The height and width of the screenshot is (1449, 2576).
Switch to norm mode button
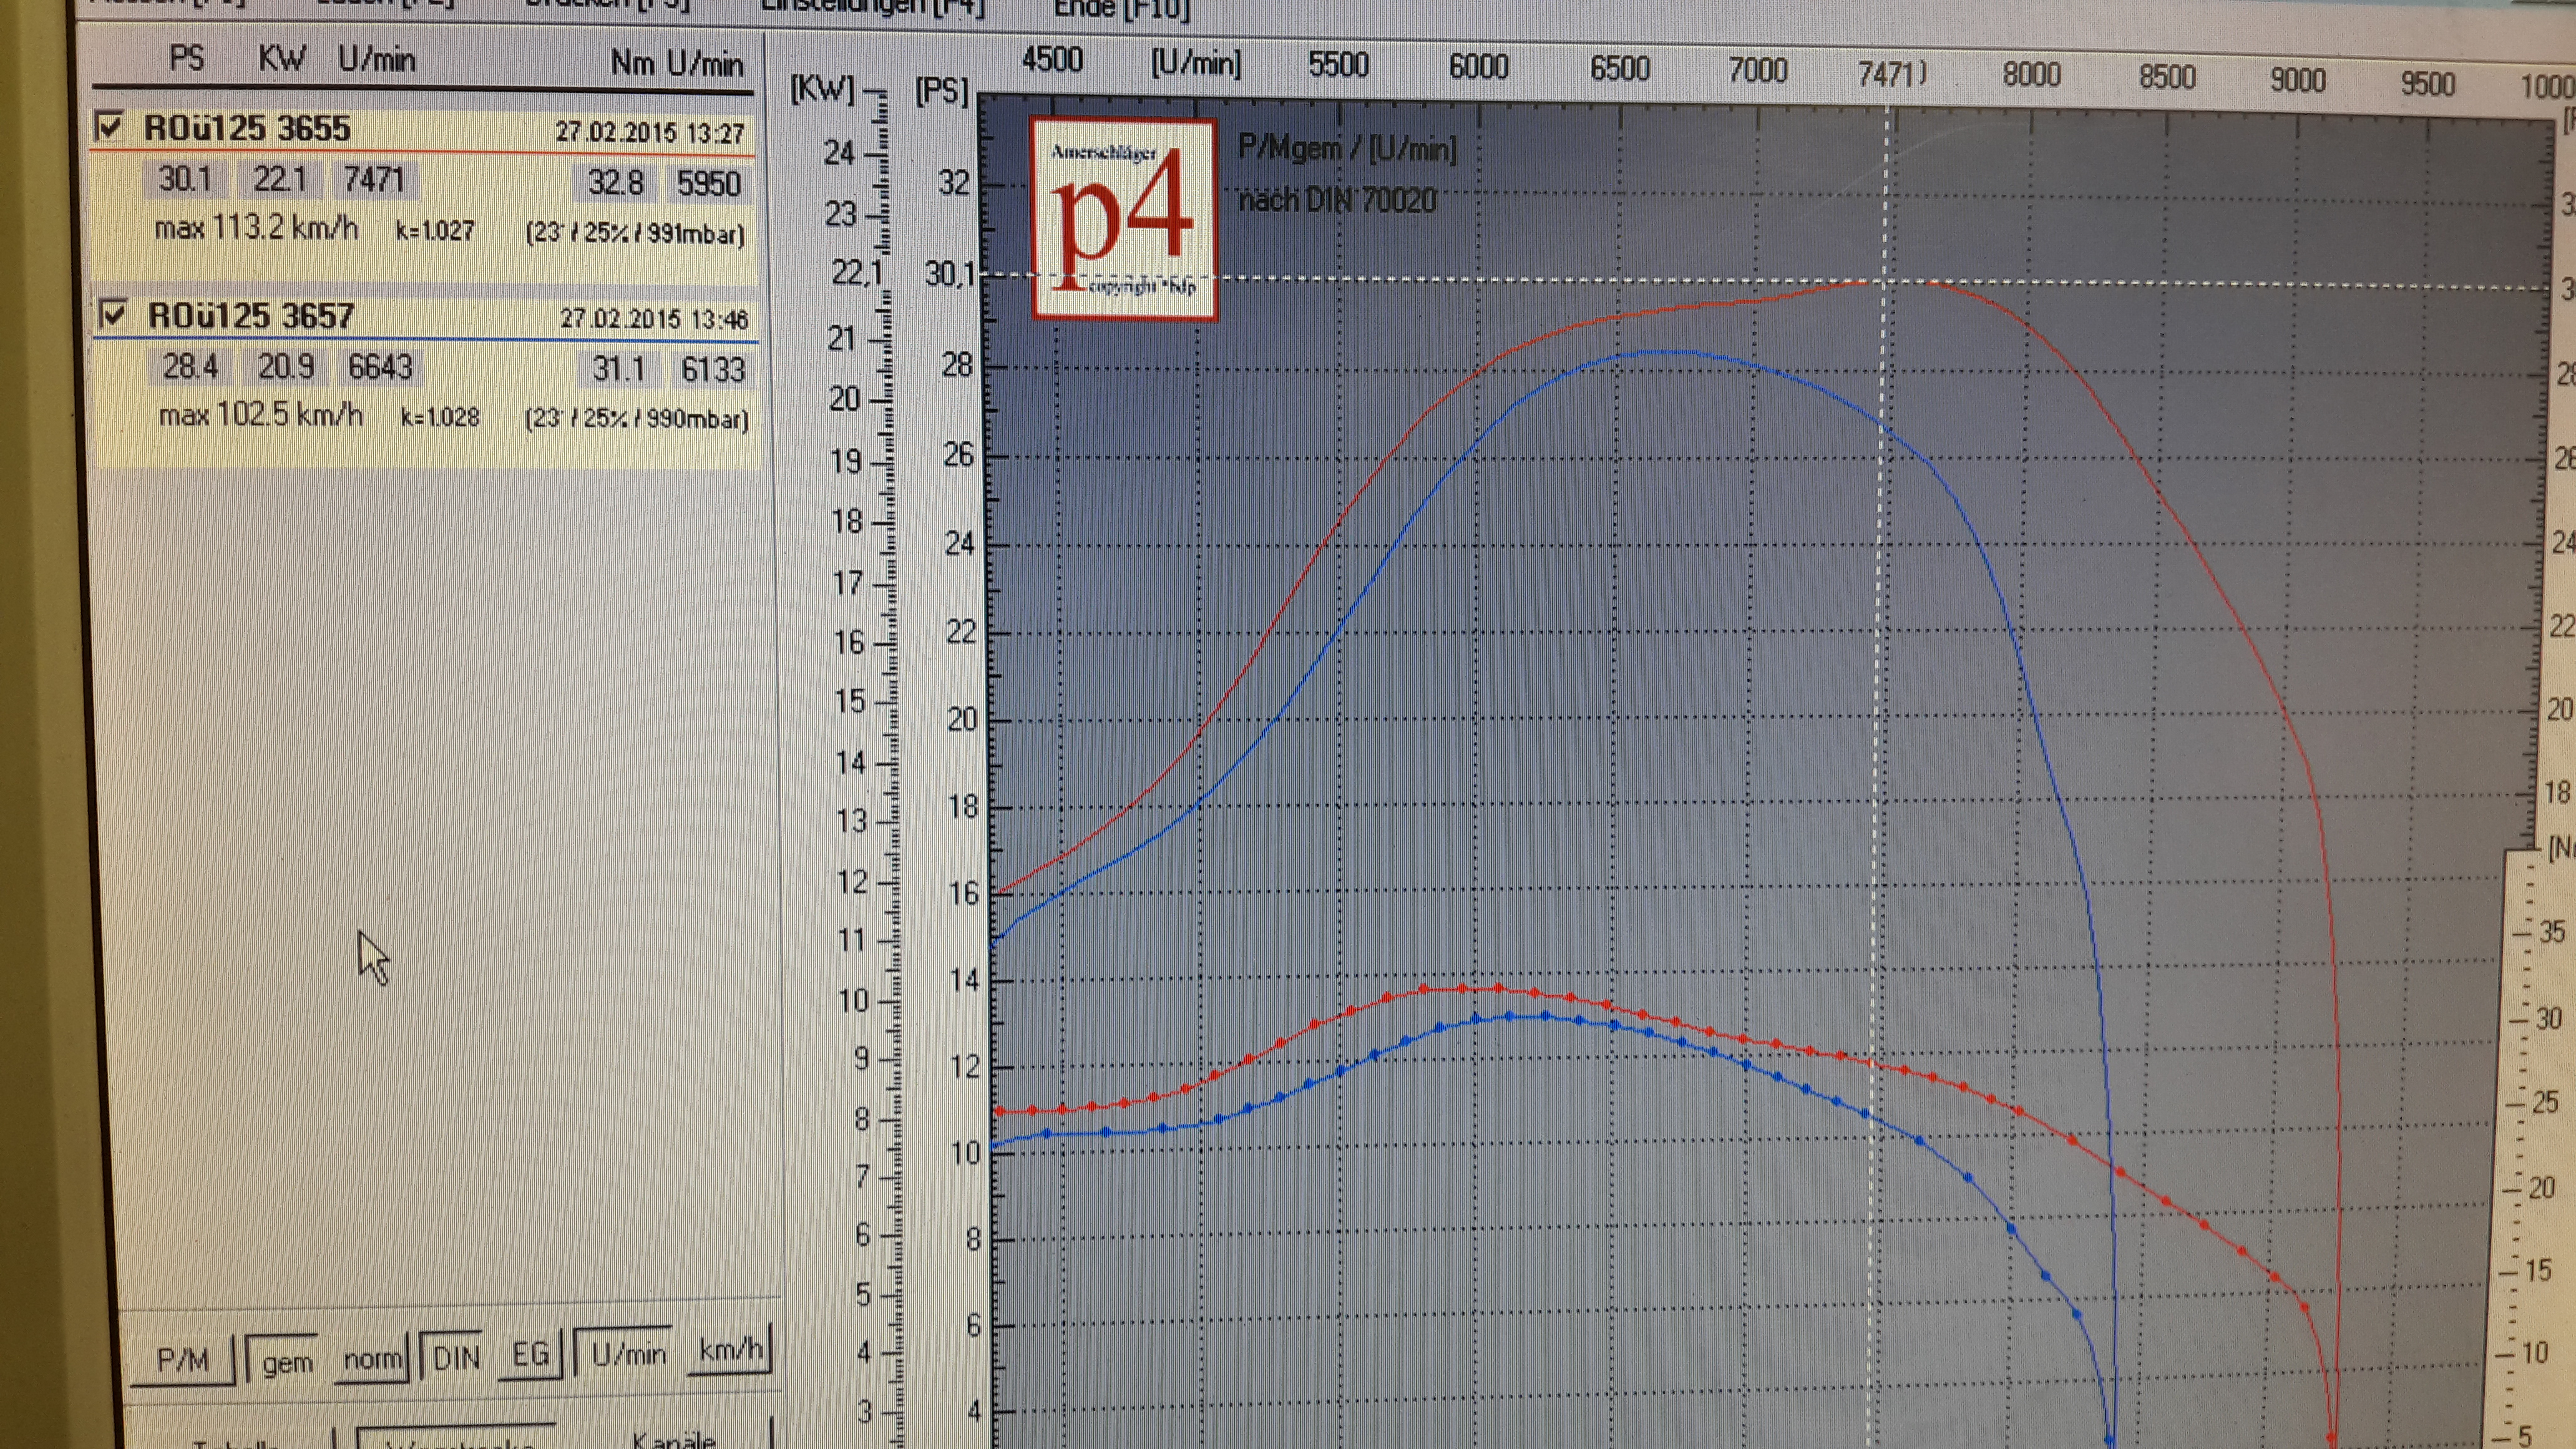(x=372, y=1359)
